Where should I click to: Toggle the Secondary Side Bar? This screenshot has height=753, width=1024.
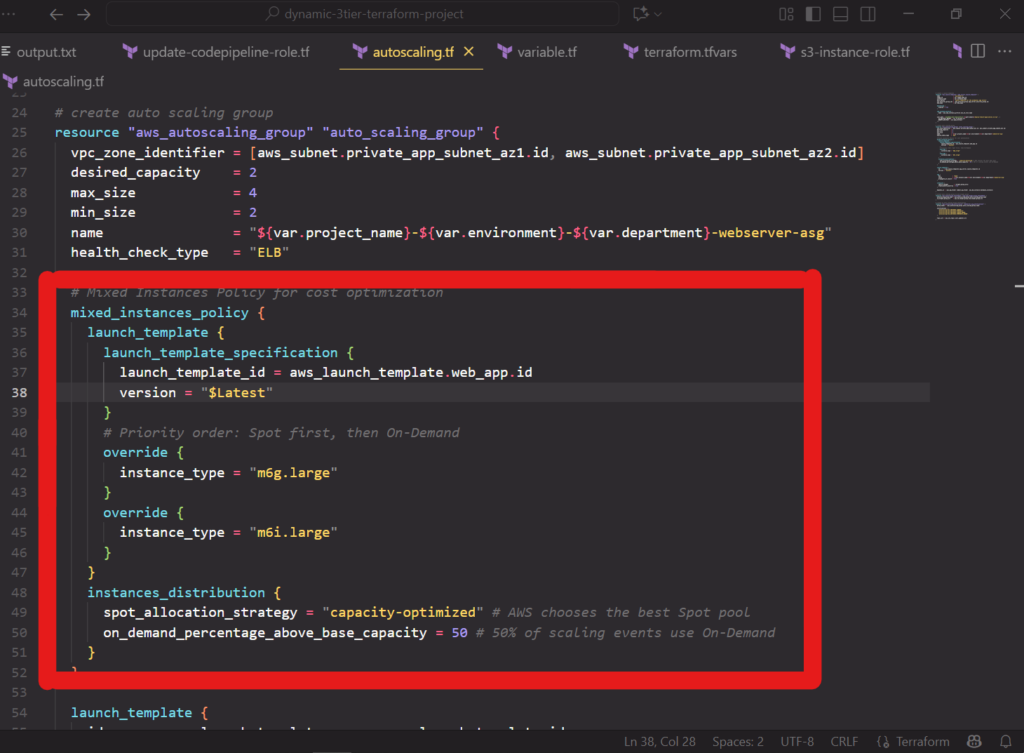869,14
